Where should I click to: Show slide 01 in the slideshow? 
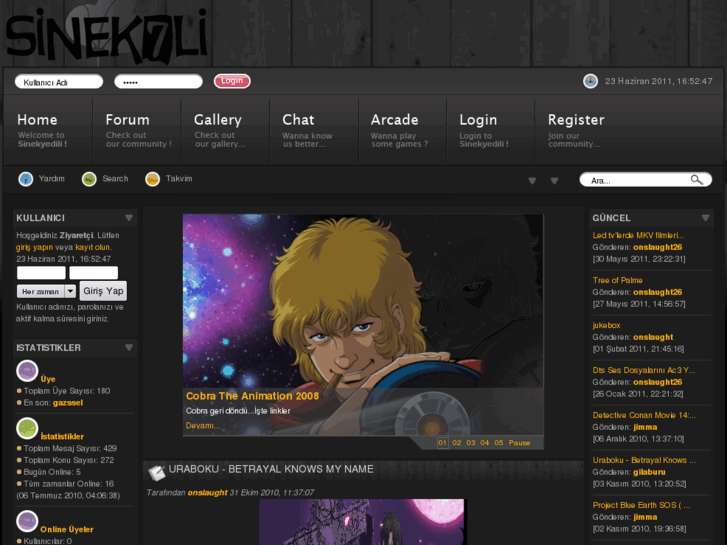(442, 443)
